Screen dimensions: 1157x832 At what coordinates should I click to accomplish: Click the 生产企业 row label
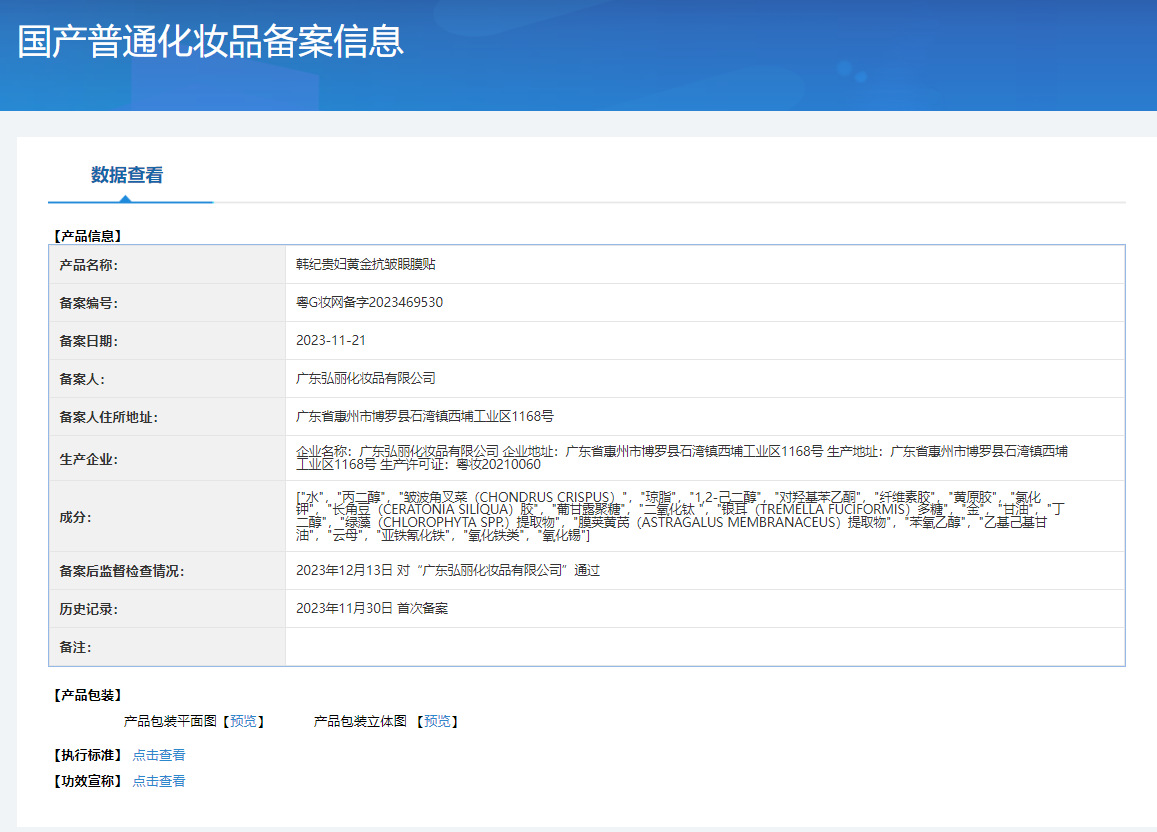coord(89,460)
